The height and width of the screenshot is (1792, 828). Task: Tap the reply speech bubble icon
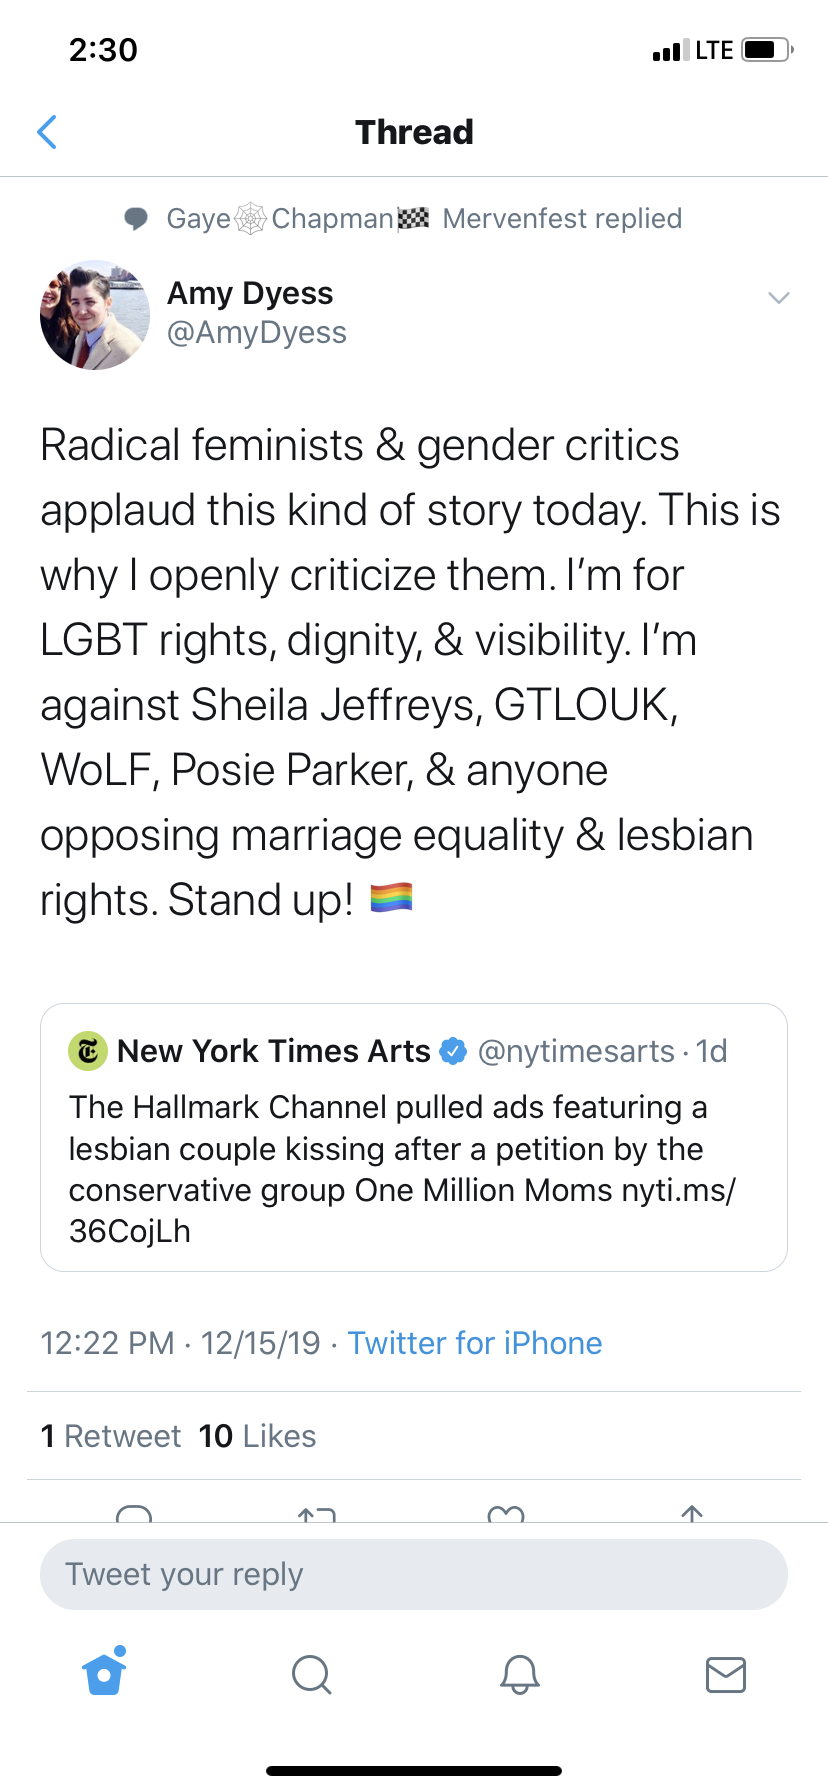(x=134, y=1514)
